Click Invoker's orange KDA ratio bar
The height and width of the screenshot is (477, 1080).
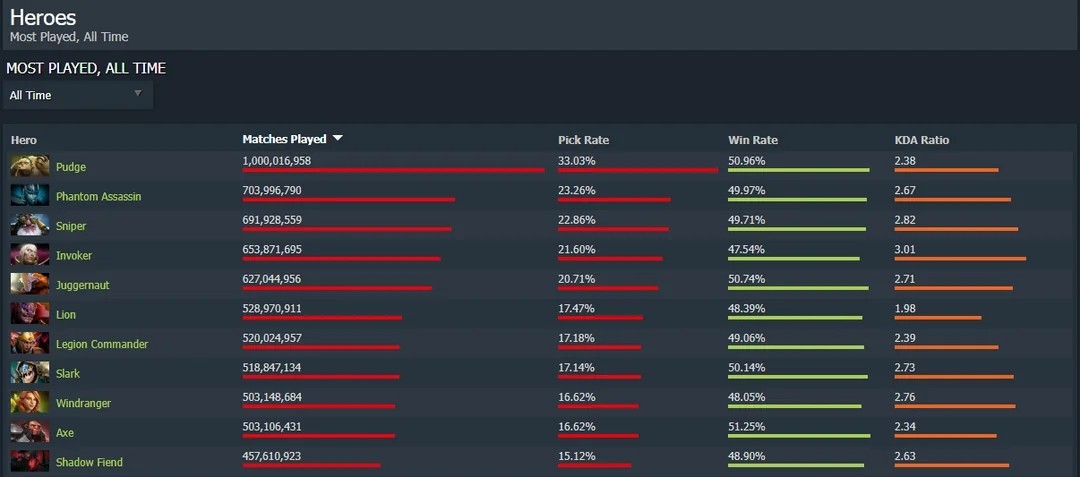[x=960, y=259]
